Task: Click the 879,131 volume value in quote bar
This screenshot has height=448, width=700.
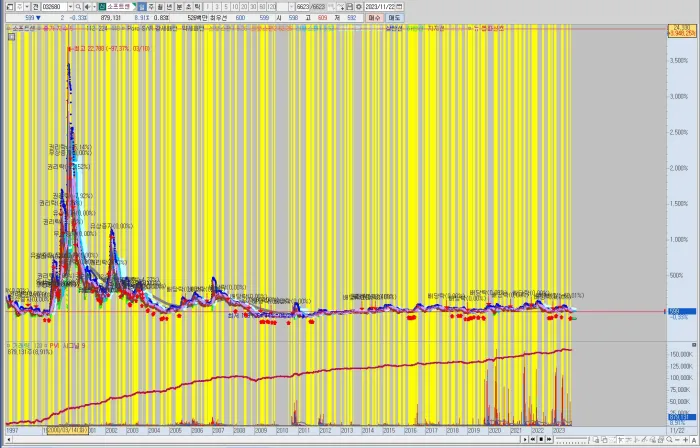Action: tap(110, 18)
